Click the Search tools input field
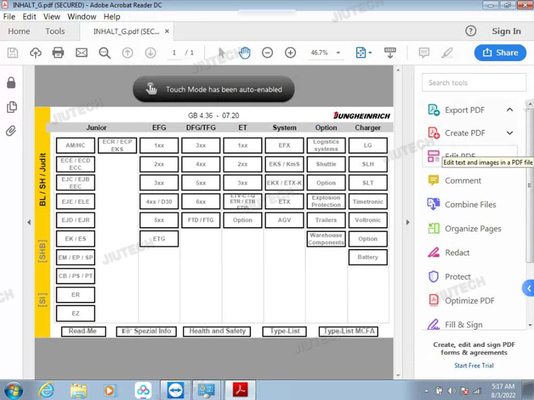The height and width of the screenshot is (400, 534). [x=474, y=83]
